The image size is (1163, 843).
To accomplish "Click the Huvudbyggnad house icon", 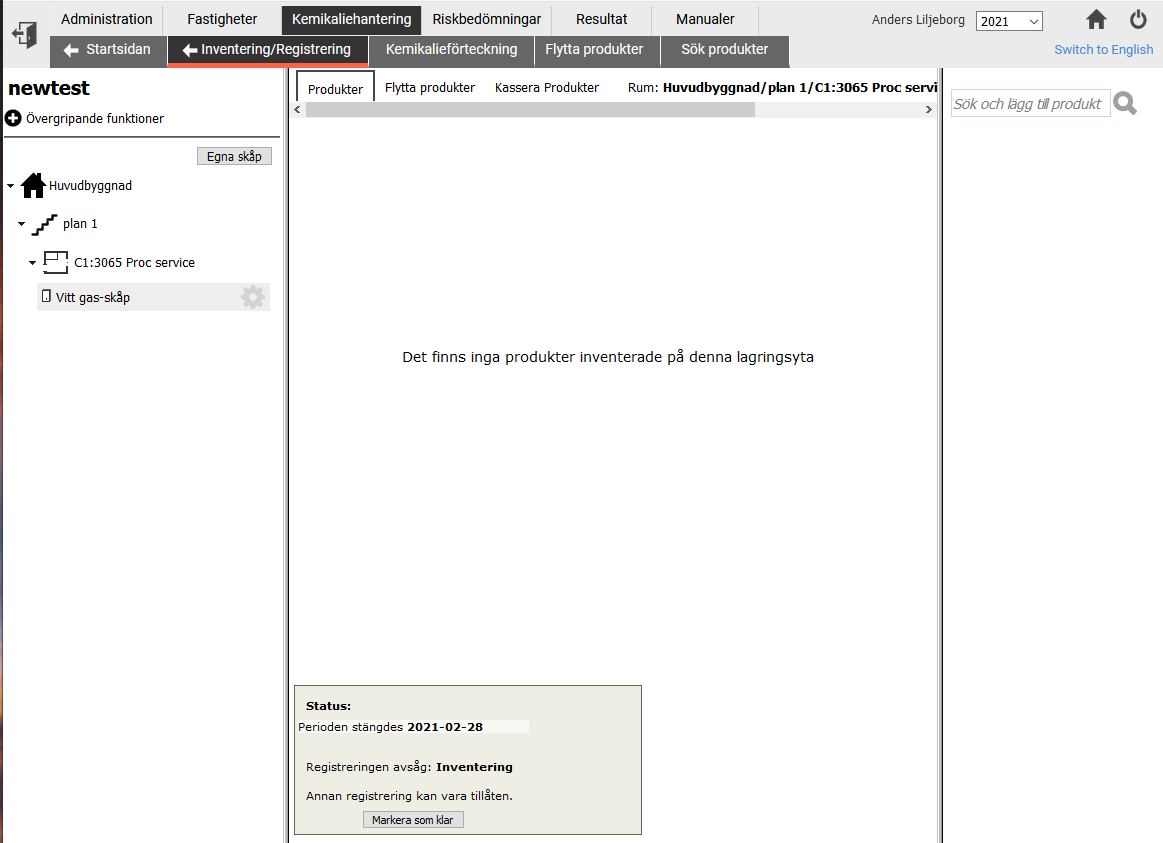I will tap(33, 185).
